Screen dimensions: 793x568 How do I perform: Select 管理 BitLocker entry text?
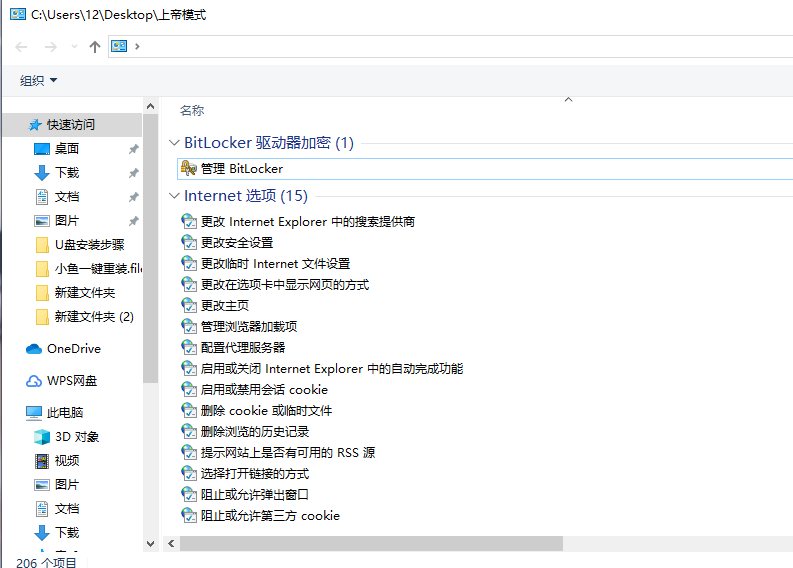tap(242, 168)
